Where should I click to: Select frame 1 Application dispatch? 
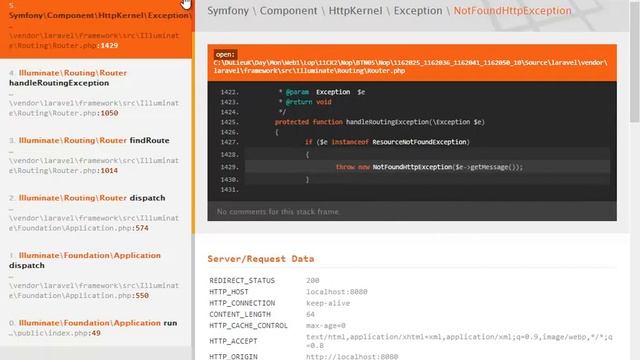[96, 275]
